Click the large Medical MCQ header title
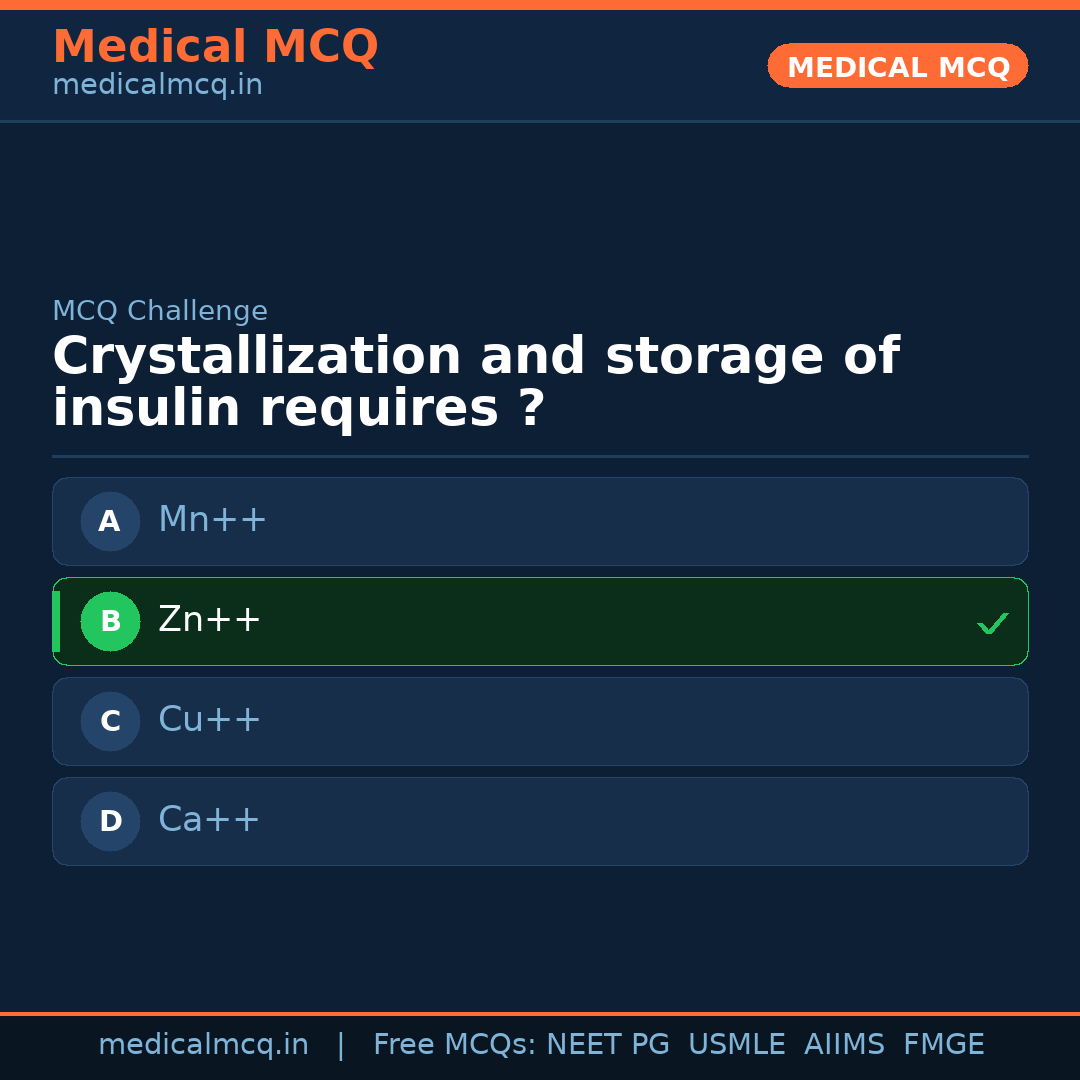1080x1080 pixels. pyautogui.click(x=215, y=47)
